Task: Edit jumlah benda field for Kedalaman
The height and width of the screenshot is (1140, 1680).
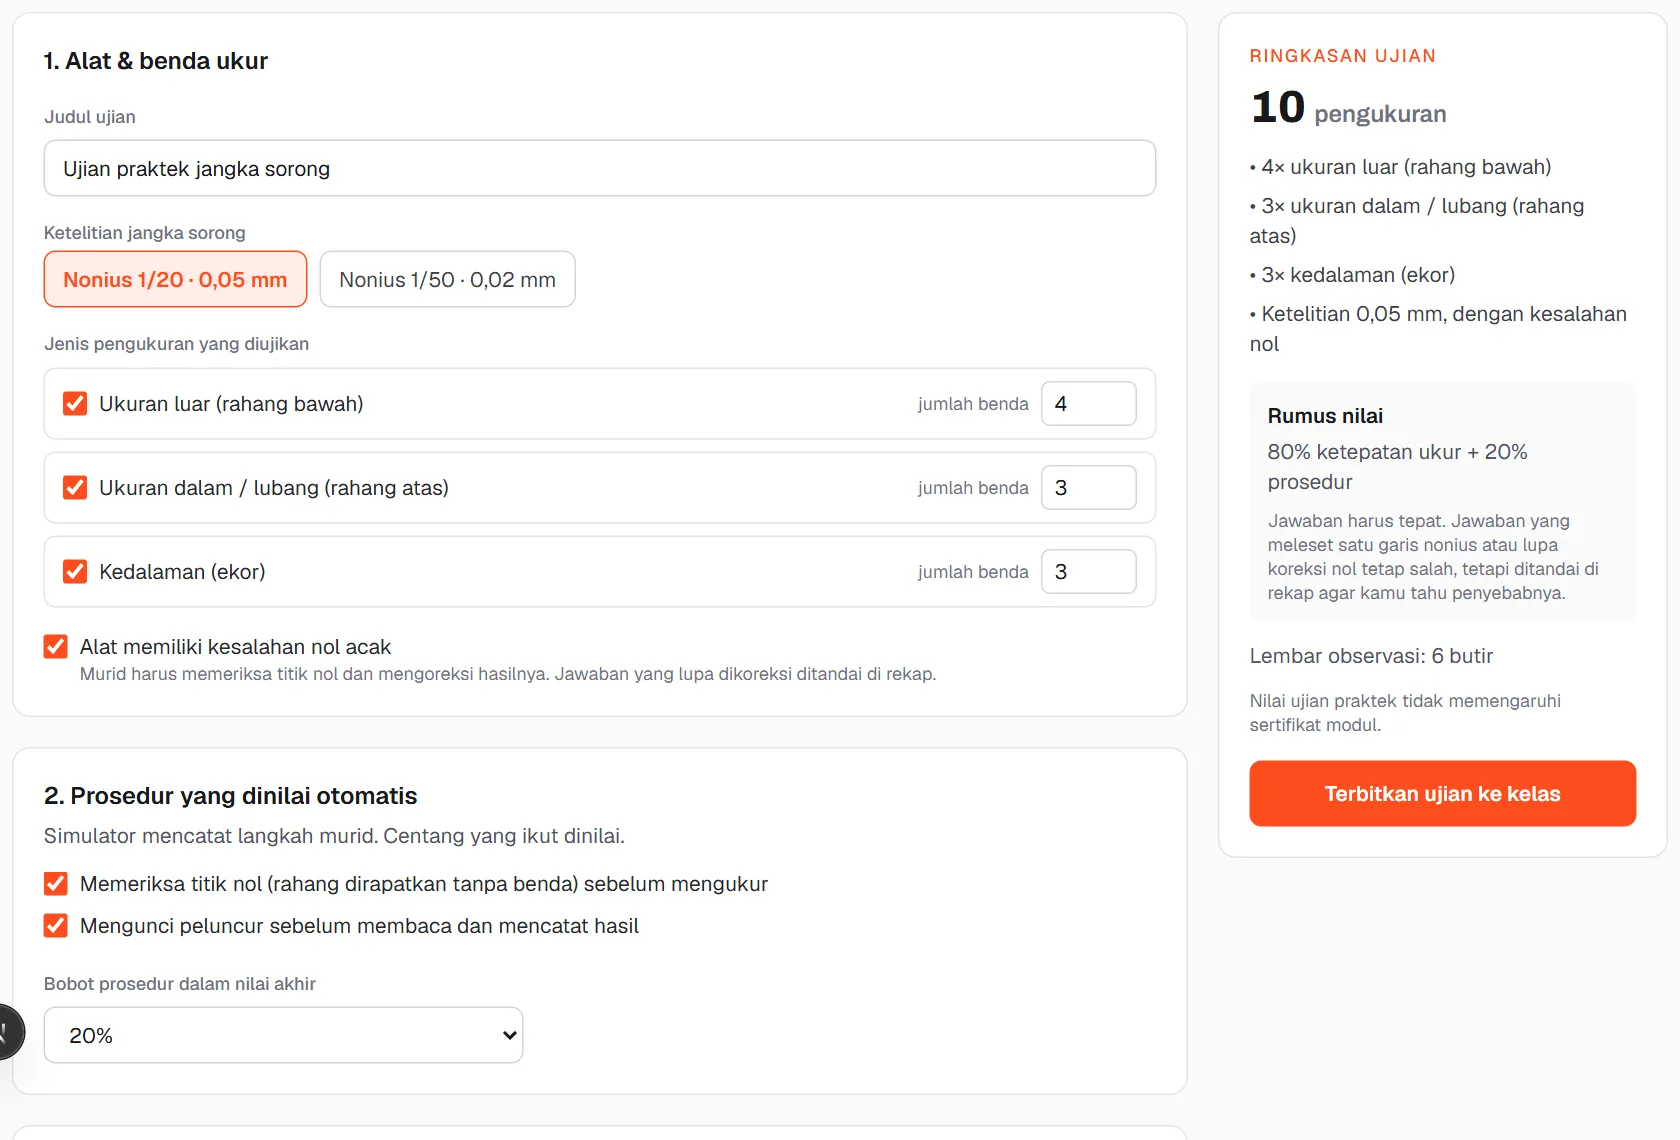Action: pyautogui.click(x=1088, y=571)
